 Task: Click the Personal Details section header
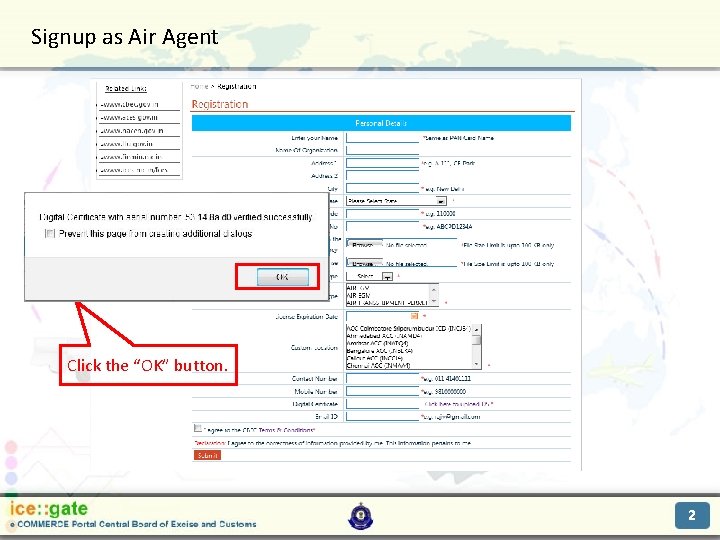pos(381,124)
